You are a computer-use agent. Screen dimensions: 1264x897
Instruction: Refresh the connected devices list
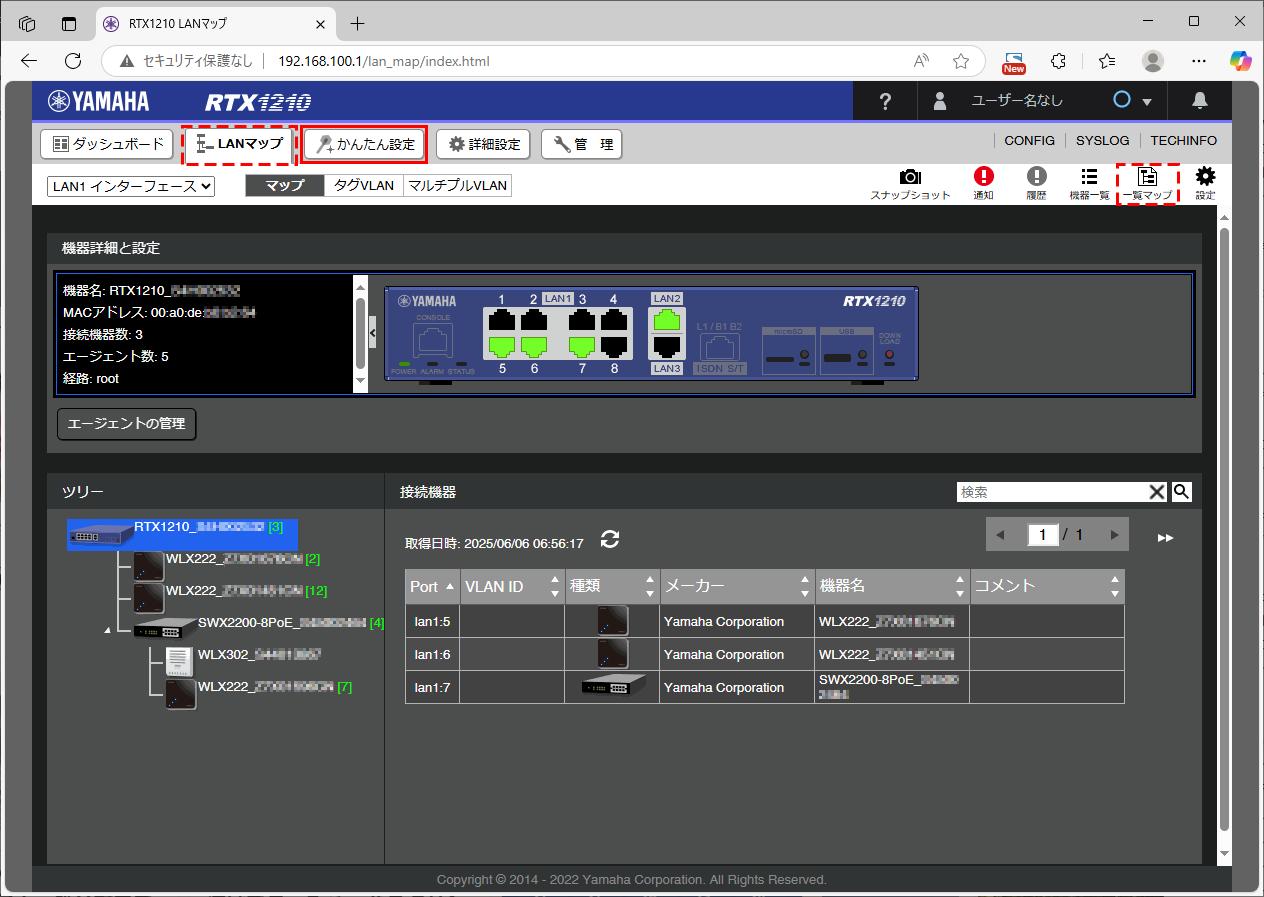[x=610, y=539]
